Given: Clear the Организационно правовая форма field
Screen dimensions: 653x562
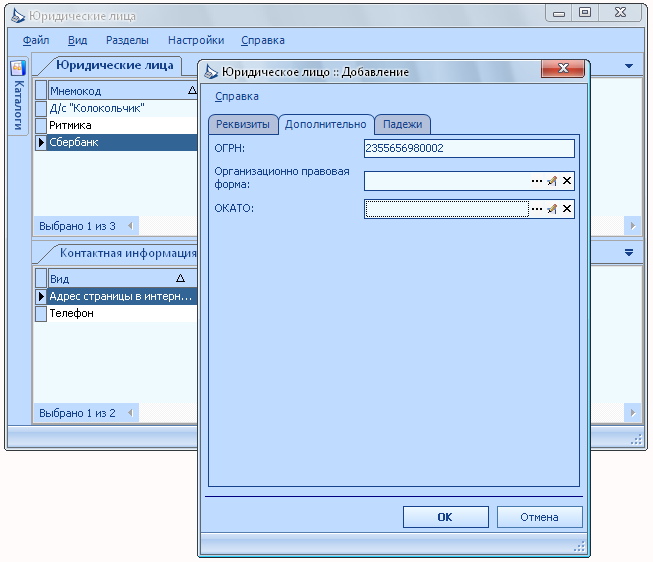Looking at the screenshot, I should pyautogui.click(x=567, y=181).
